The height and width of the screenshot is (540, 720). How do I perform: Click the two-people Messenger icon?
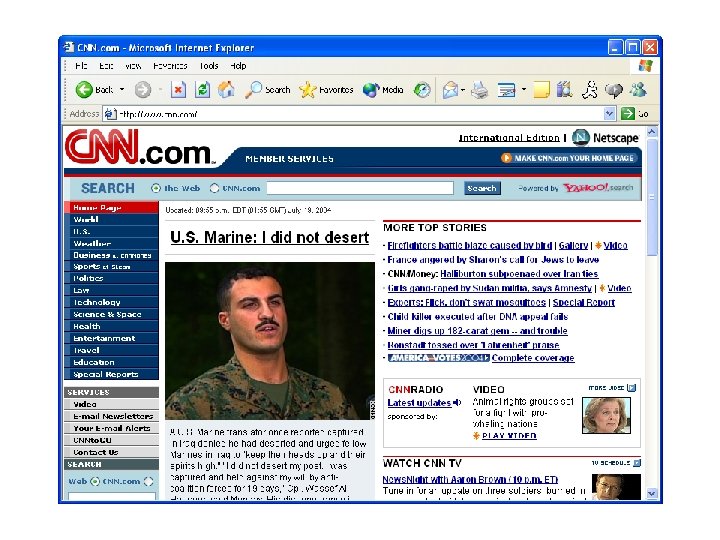click(638, 90)
